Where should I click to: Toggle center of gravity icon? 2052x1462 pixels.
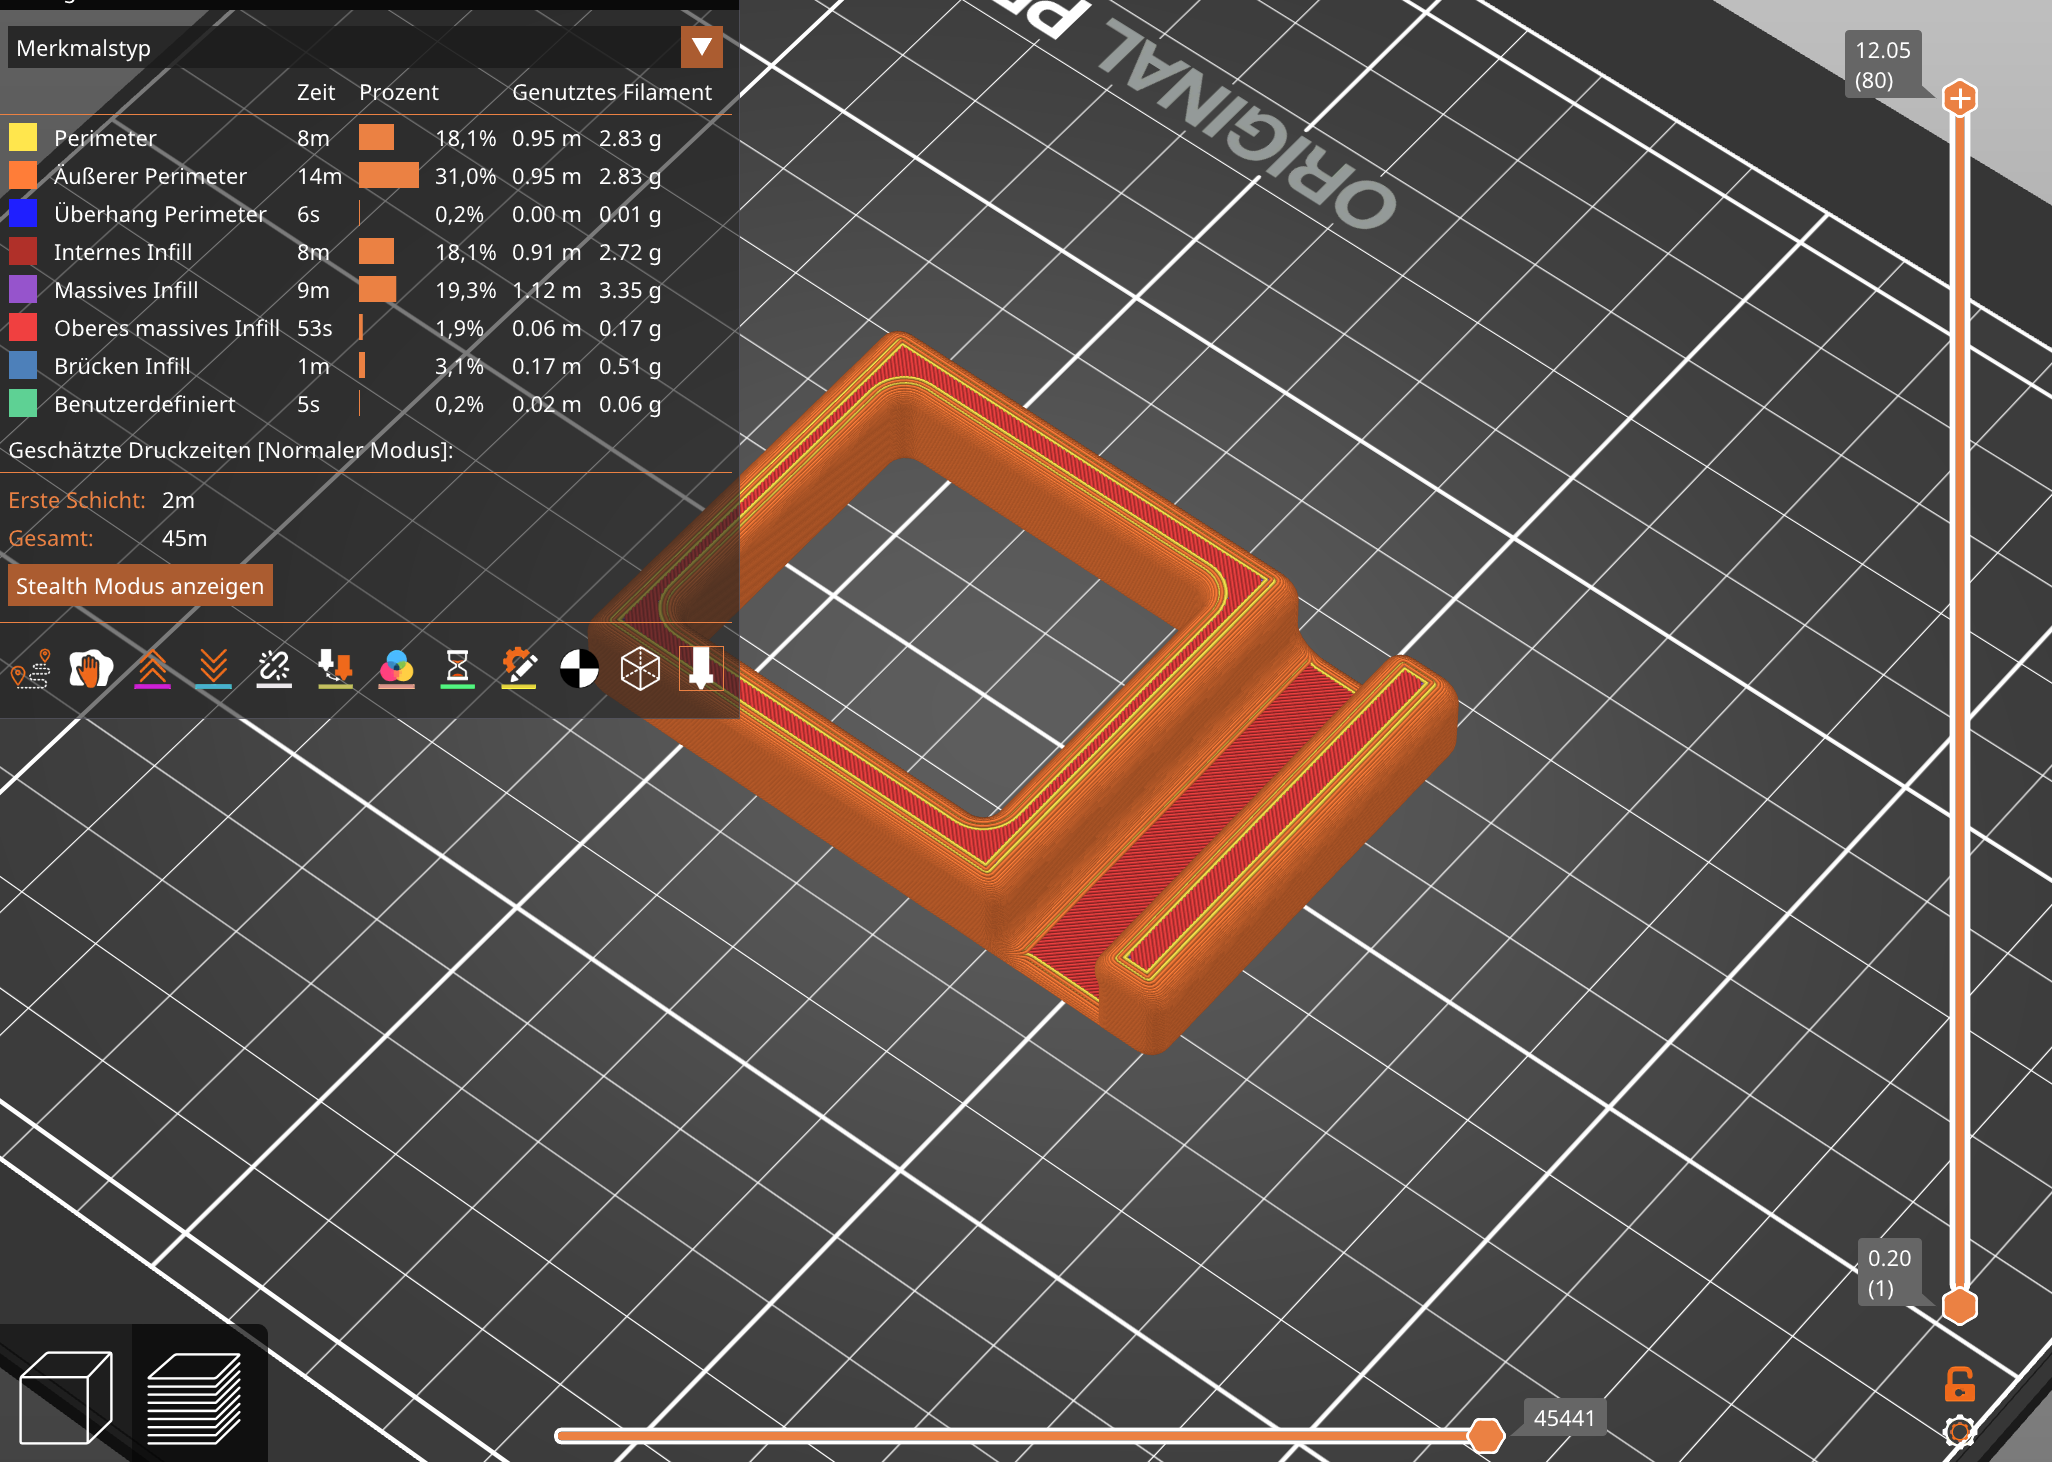(x=579, y=669)
